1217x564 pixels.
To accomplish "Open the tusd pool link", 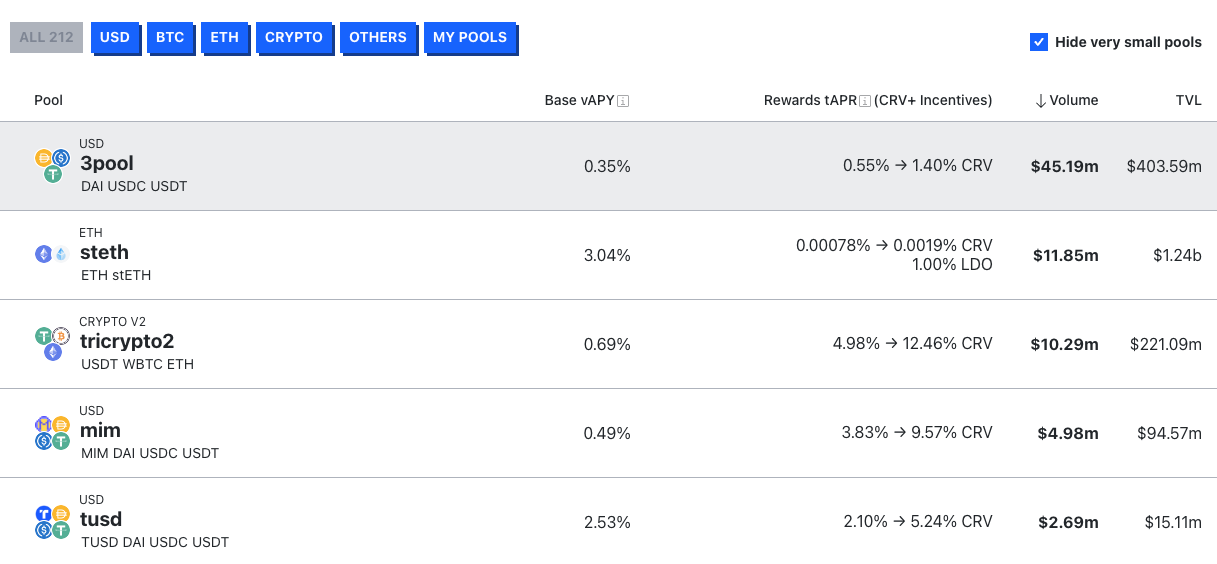I will 101,520.
